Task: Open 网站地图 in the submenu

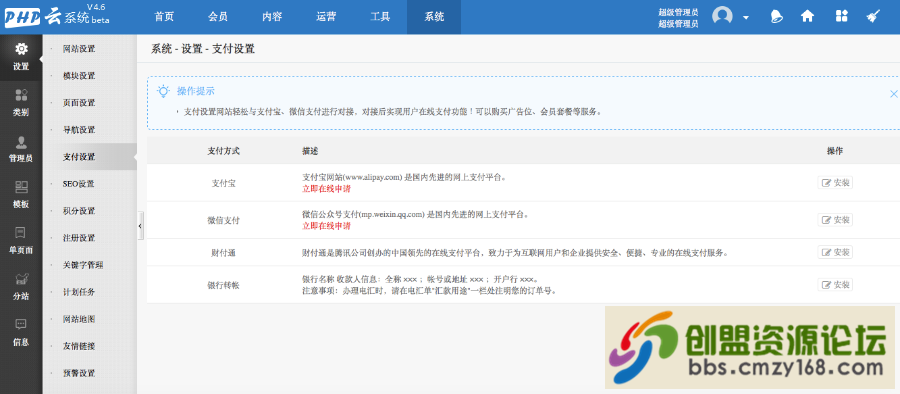Action: pos(79,319)
